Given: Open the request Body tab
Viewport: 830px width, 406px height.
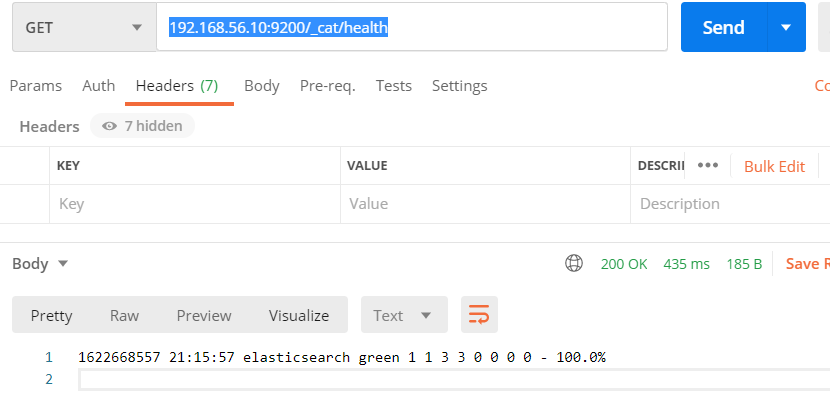Looking at the screenshot, I should (x=261, y=86).
